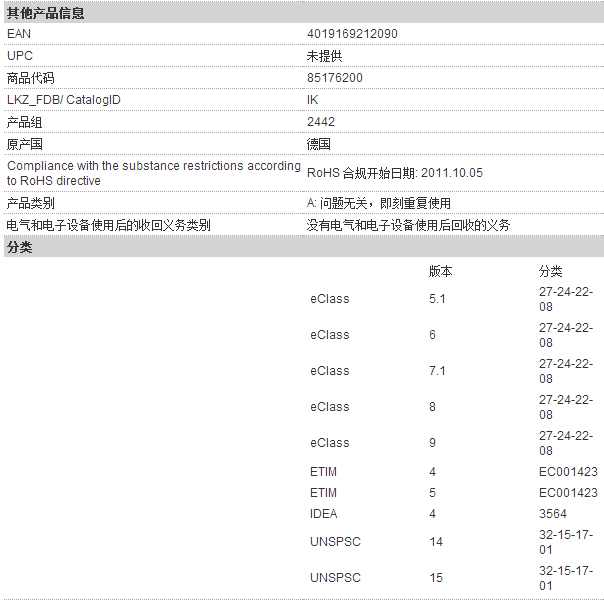The height and width of the screenshot is (600, 604).
Task: Click the LKZ_FDB/ CatalogID label
Action: 64,100
